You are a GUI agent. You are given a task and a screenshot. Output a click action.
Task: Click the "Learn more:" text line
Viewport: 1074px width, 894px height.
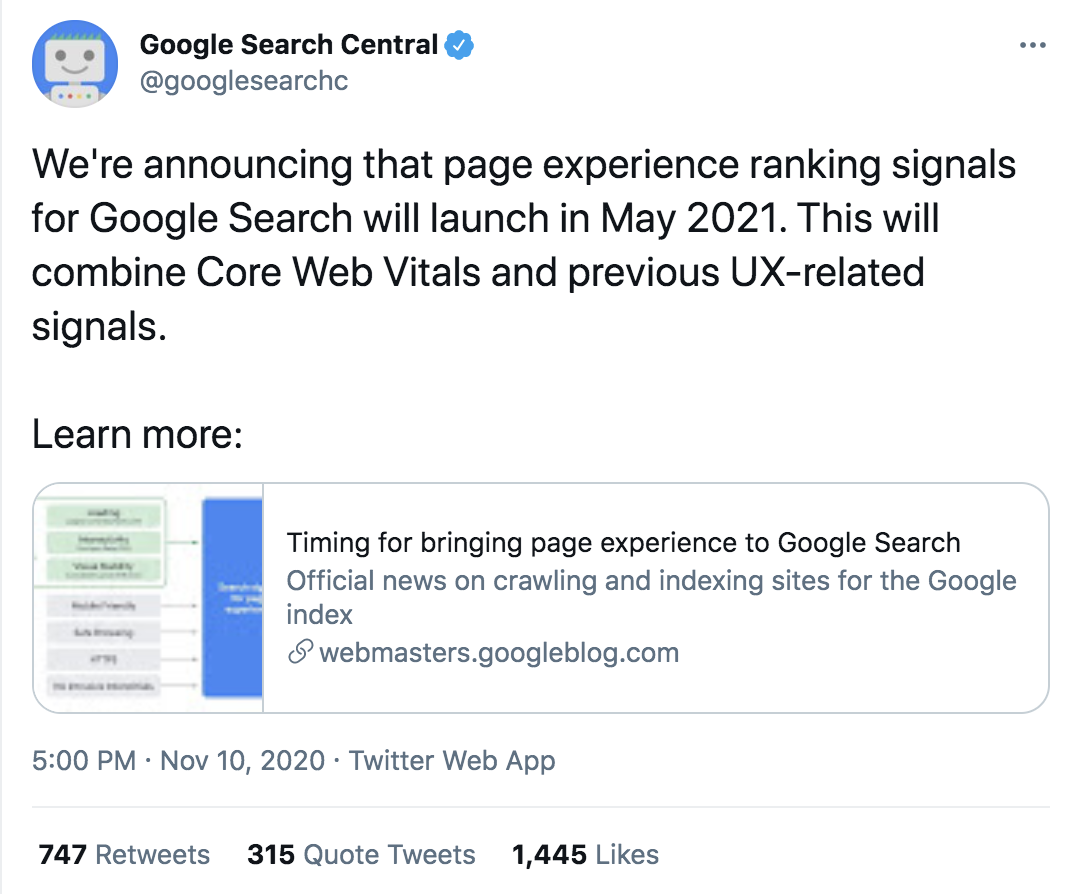137,434
